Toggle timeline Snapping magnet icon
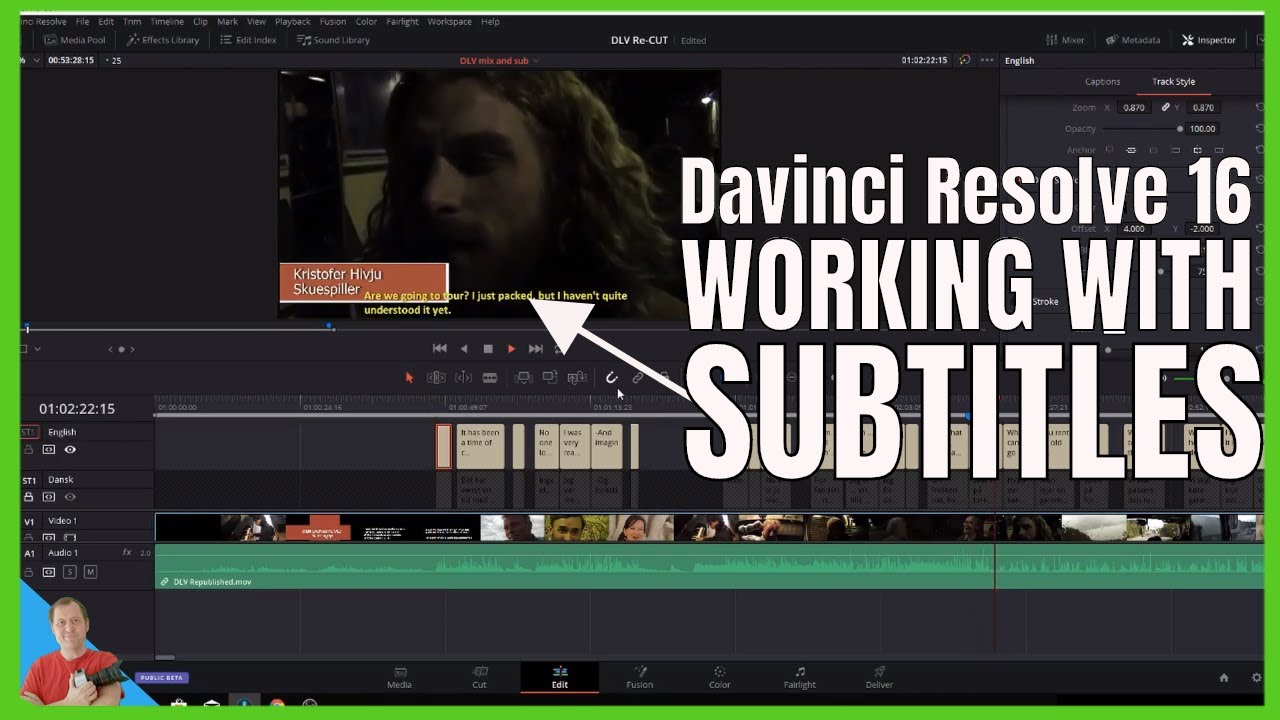The width and height of the screenshot is (1280, 720). [x=611, y=377]
